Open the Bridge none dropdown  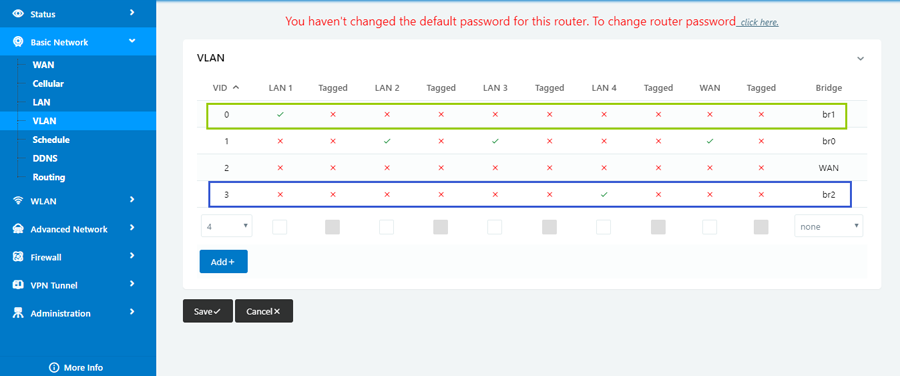828,226
